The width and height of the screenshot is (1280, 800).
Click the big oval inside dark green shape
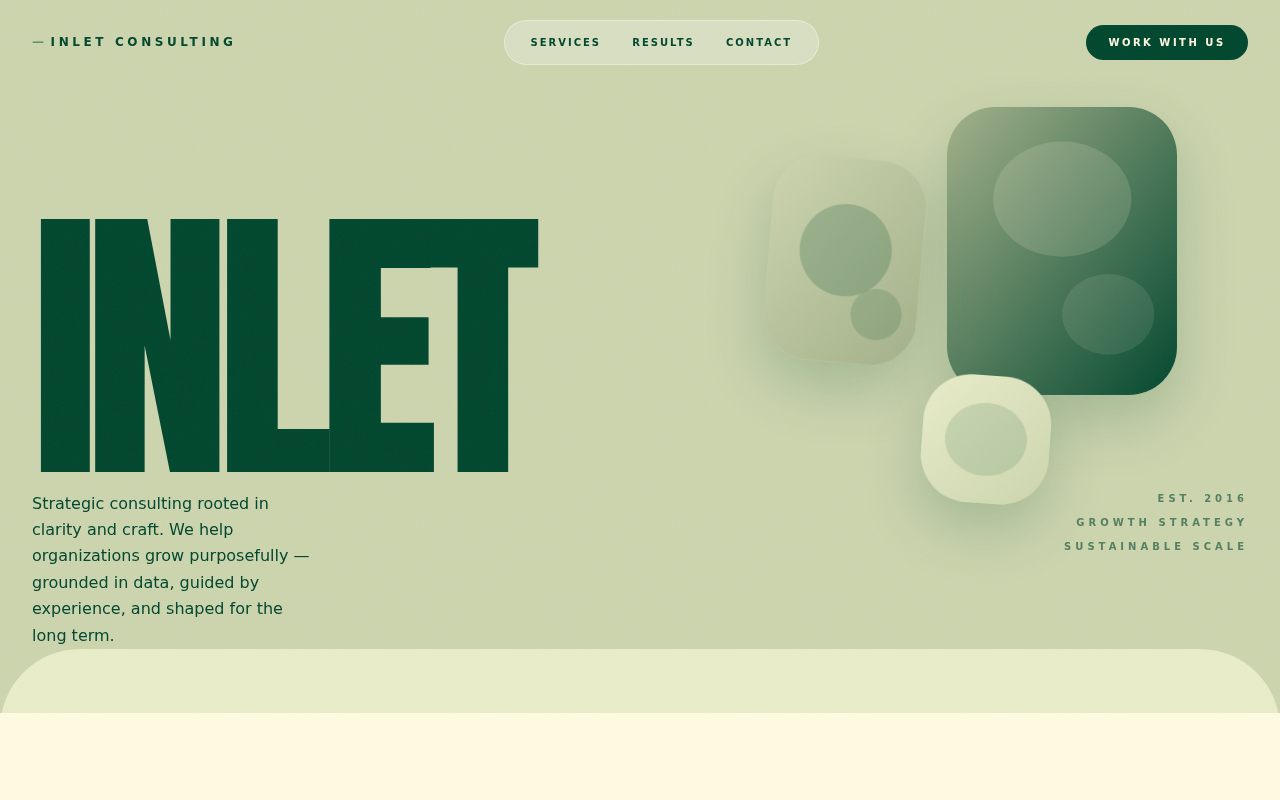pyautogui.click(x=1062, y=199)
